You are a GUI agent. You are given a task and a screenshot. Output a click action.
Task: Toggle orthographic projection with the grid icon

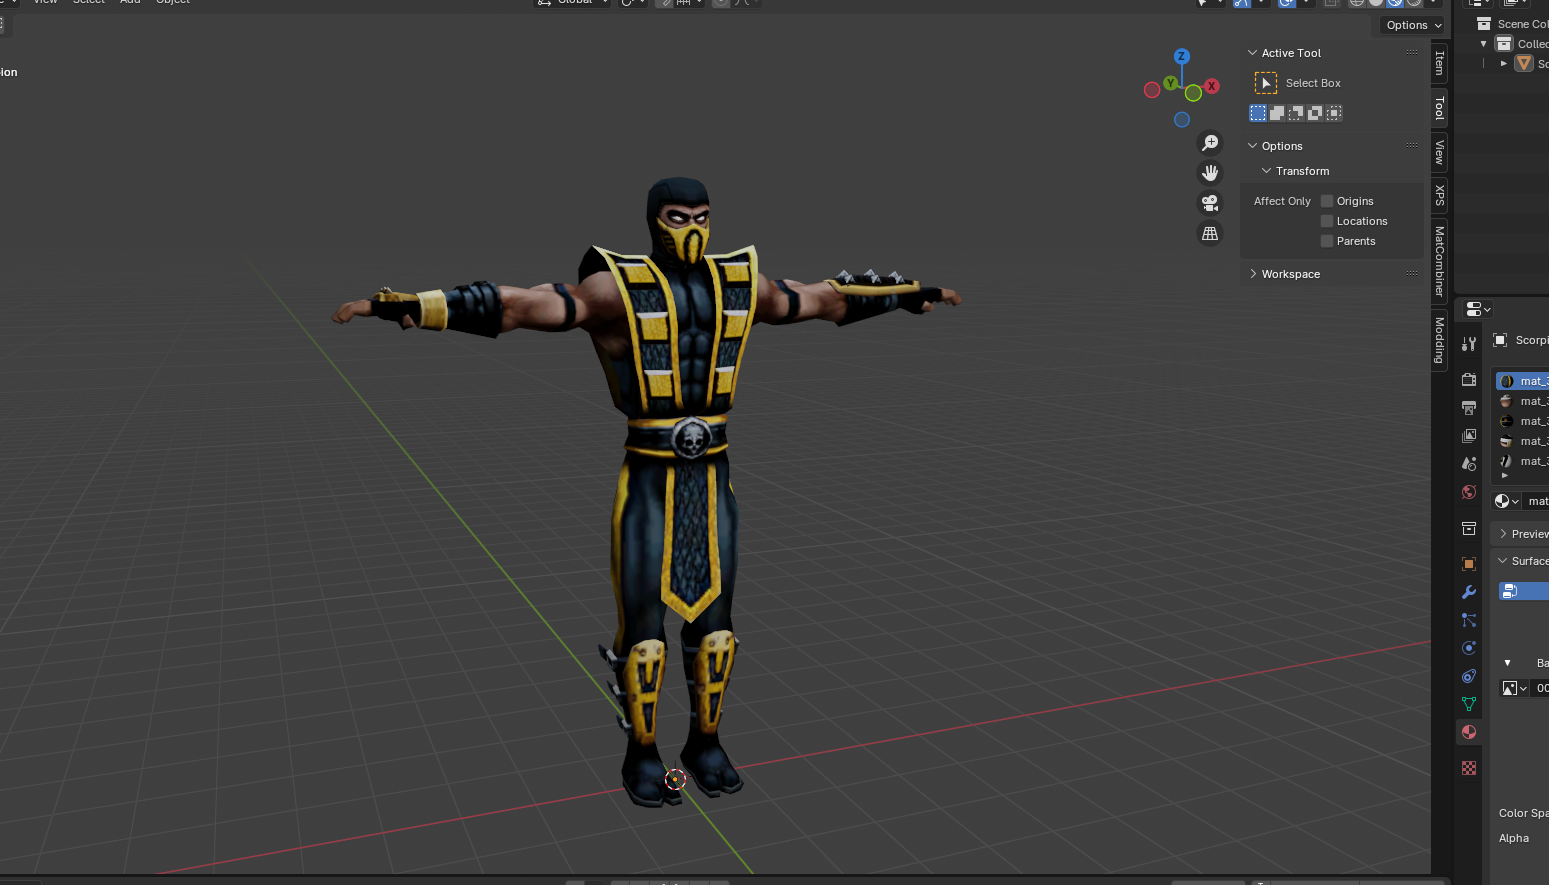click(x=1210, y=233)
